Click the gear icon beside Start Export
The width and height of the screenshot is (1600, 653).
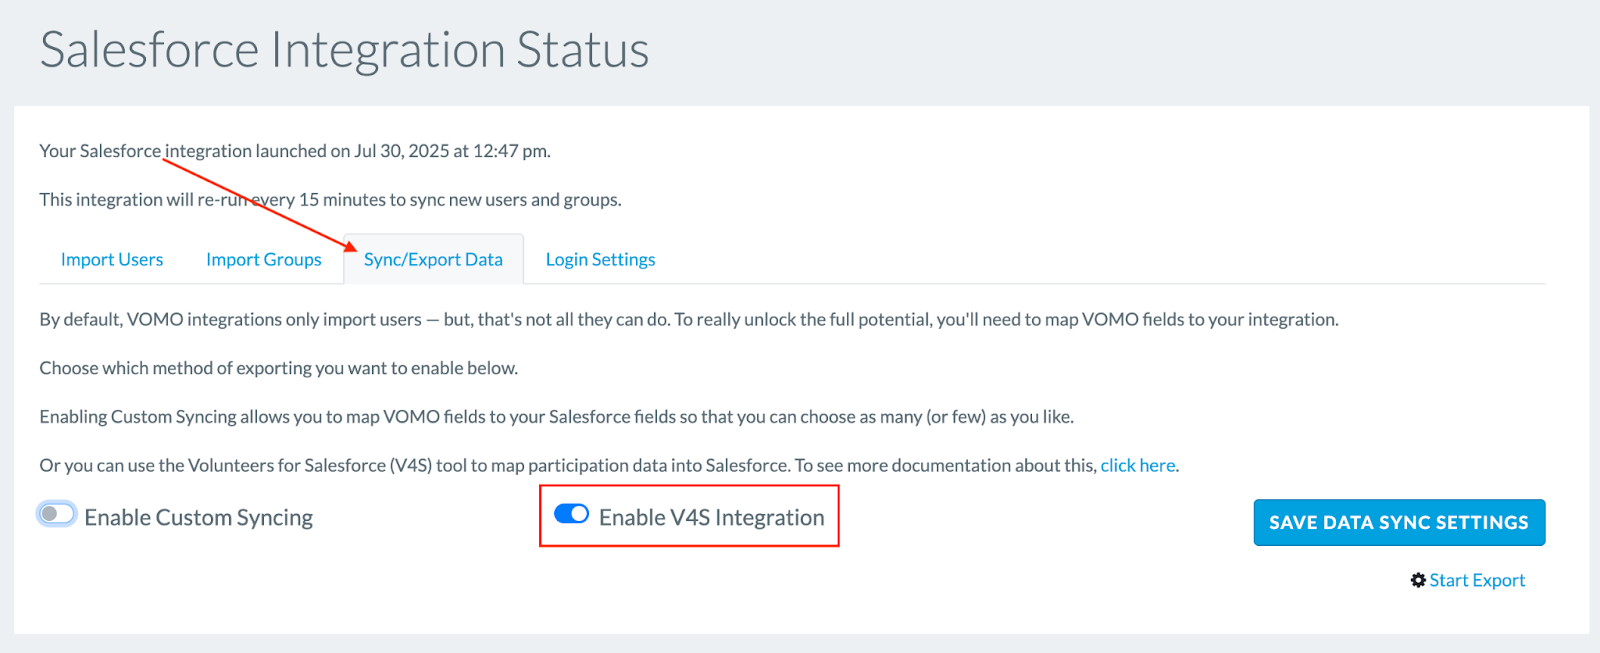point(1418,580)
